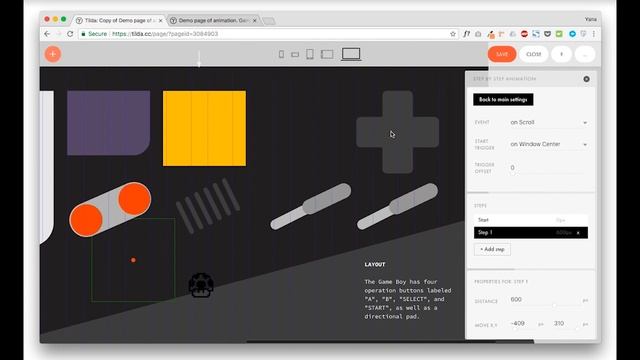Click the orange plus add-block button
The width and height of the screenshot is (640, 360).
pos(53,54)
